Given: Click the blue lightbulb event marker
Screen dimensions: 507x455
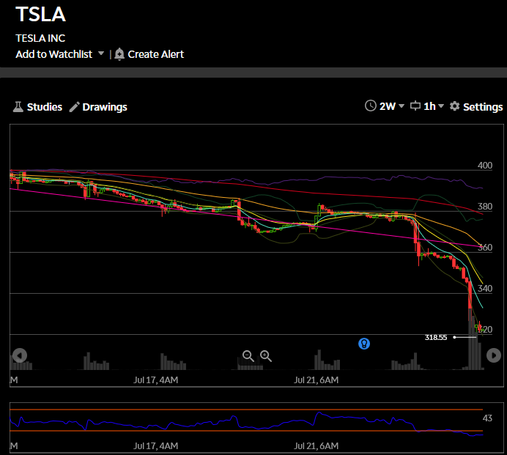Looking at the screenshot, I should (364, 343).
